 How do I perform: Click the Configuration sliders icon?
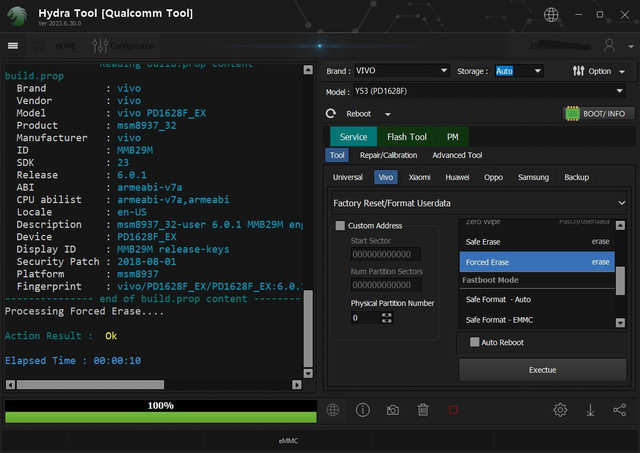tap(100, 46)
